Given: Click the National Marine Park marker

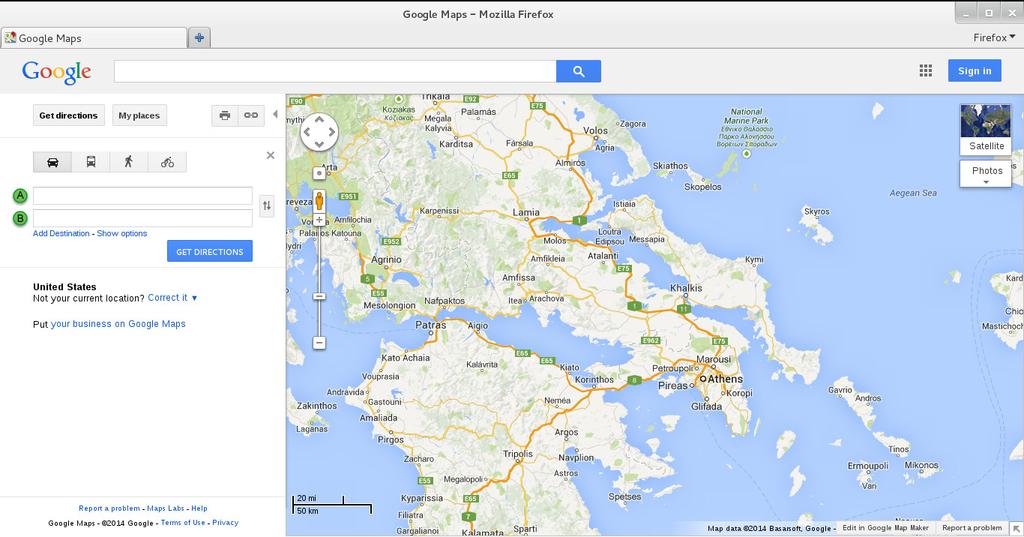Looking at the screenshot, I should pyautogui.click(x=746, y=154).
